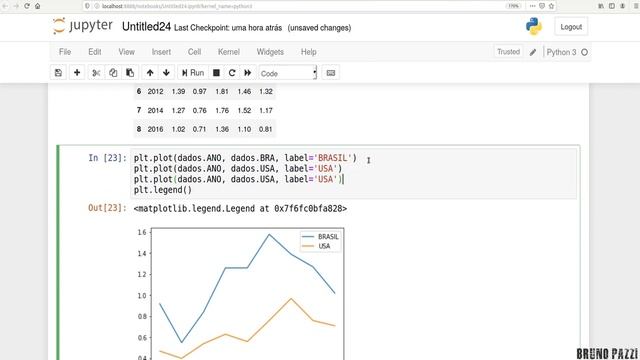This screenshot has width=640, height=360.
Task: Open the Widgets menu
Action: coord(270,52)
